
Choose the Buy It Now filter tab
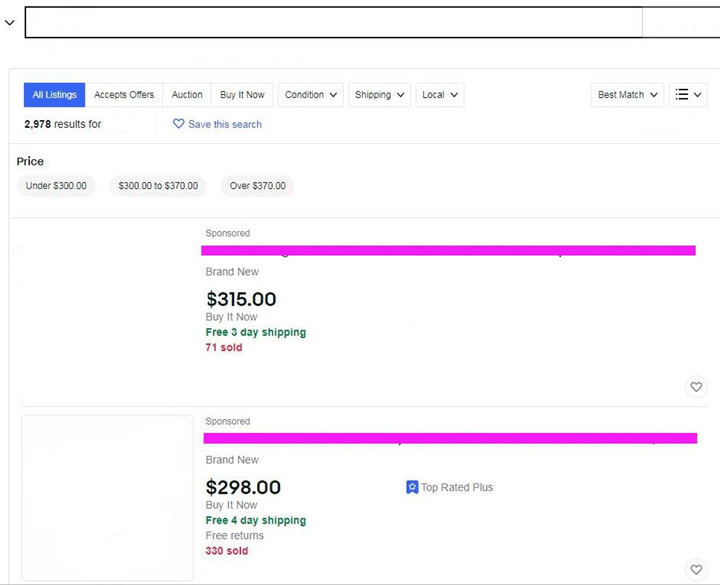(242, 95)
